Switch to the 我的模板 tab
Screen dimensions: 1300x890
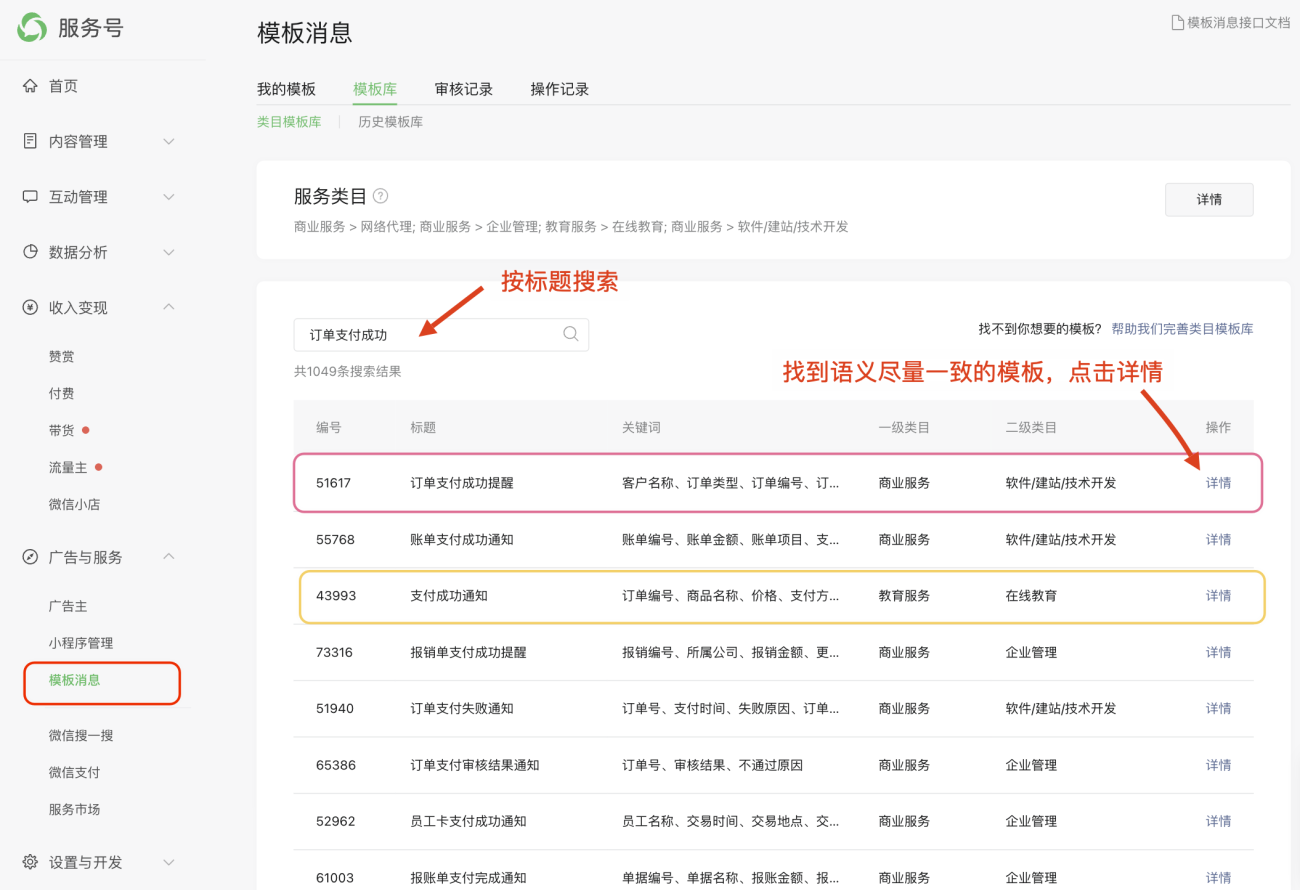click(x=287, y=89)
